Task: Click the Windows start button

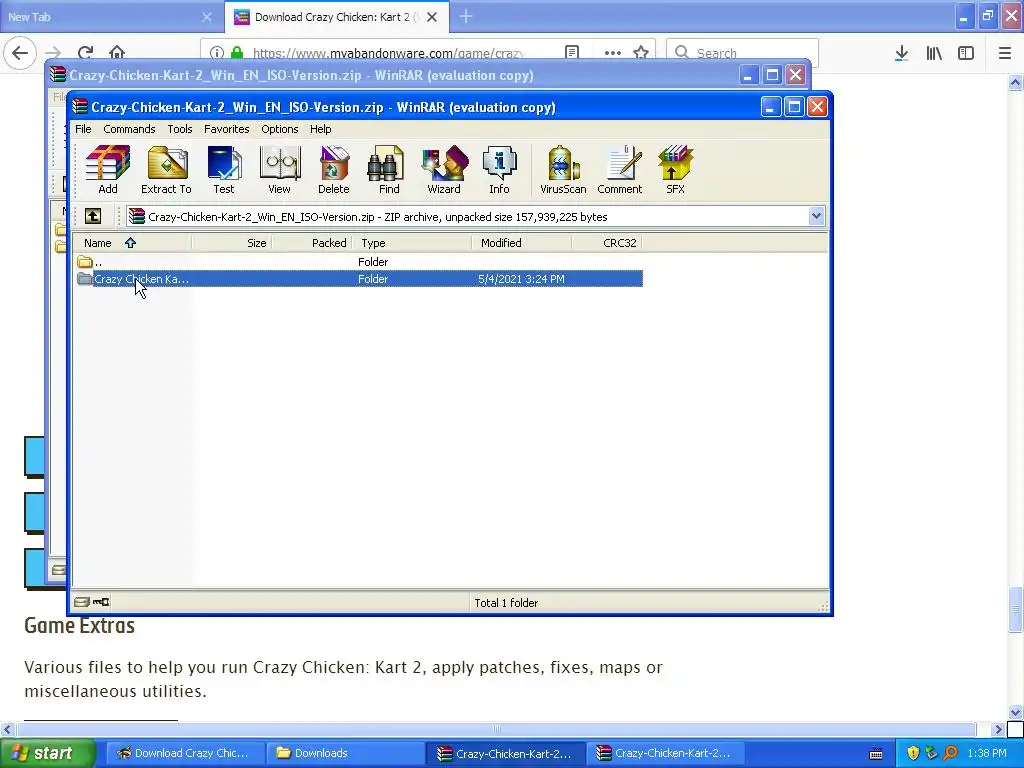Action: click(x=47, y=753)
